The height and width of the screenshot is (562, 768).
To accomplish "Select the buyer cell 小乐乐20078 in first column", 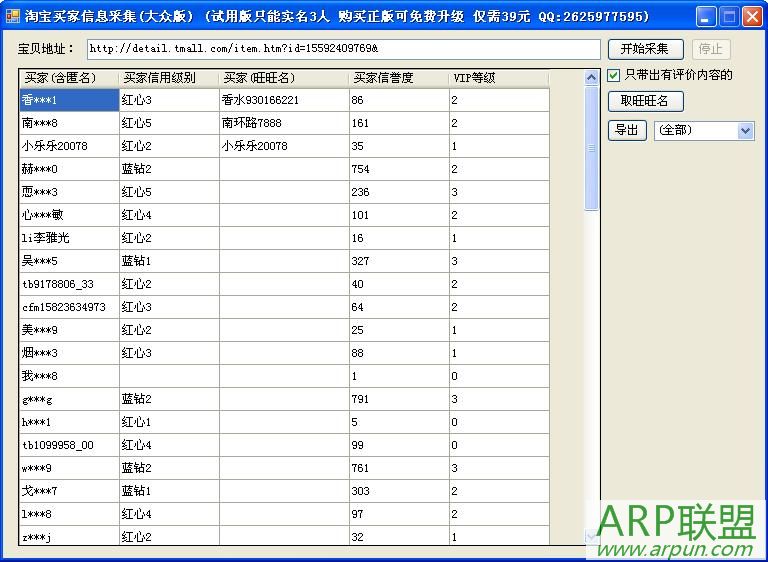I will (69, 146).
